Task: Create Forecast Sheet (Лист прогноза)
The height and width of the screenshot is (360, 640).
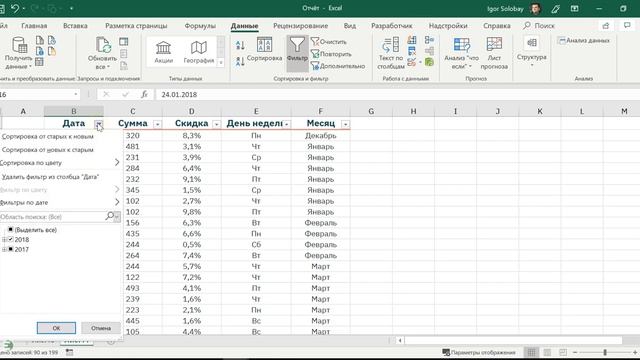Action: click(494, 53)
